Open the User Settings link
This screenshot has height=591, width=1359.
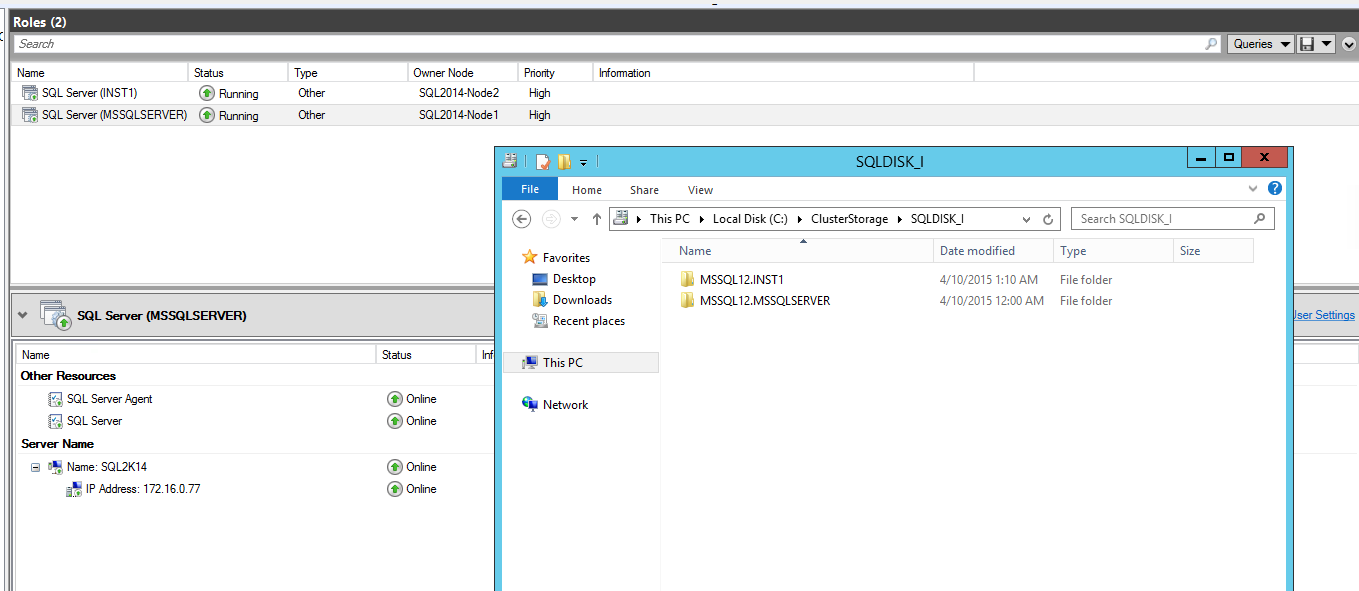click(x=1323, y=315)
